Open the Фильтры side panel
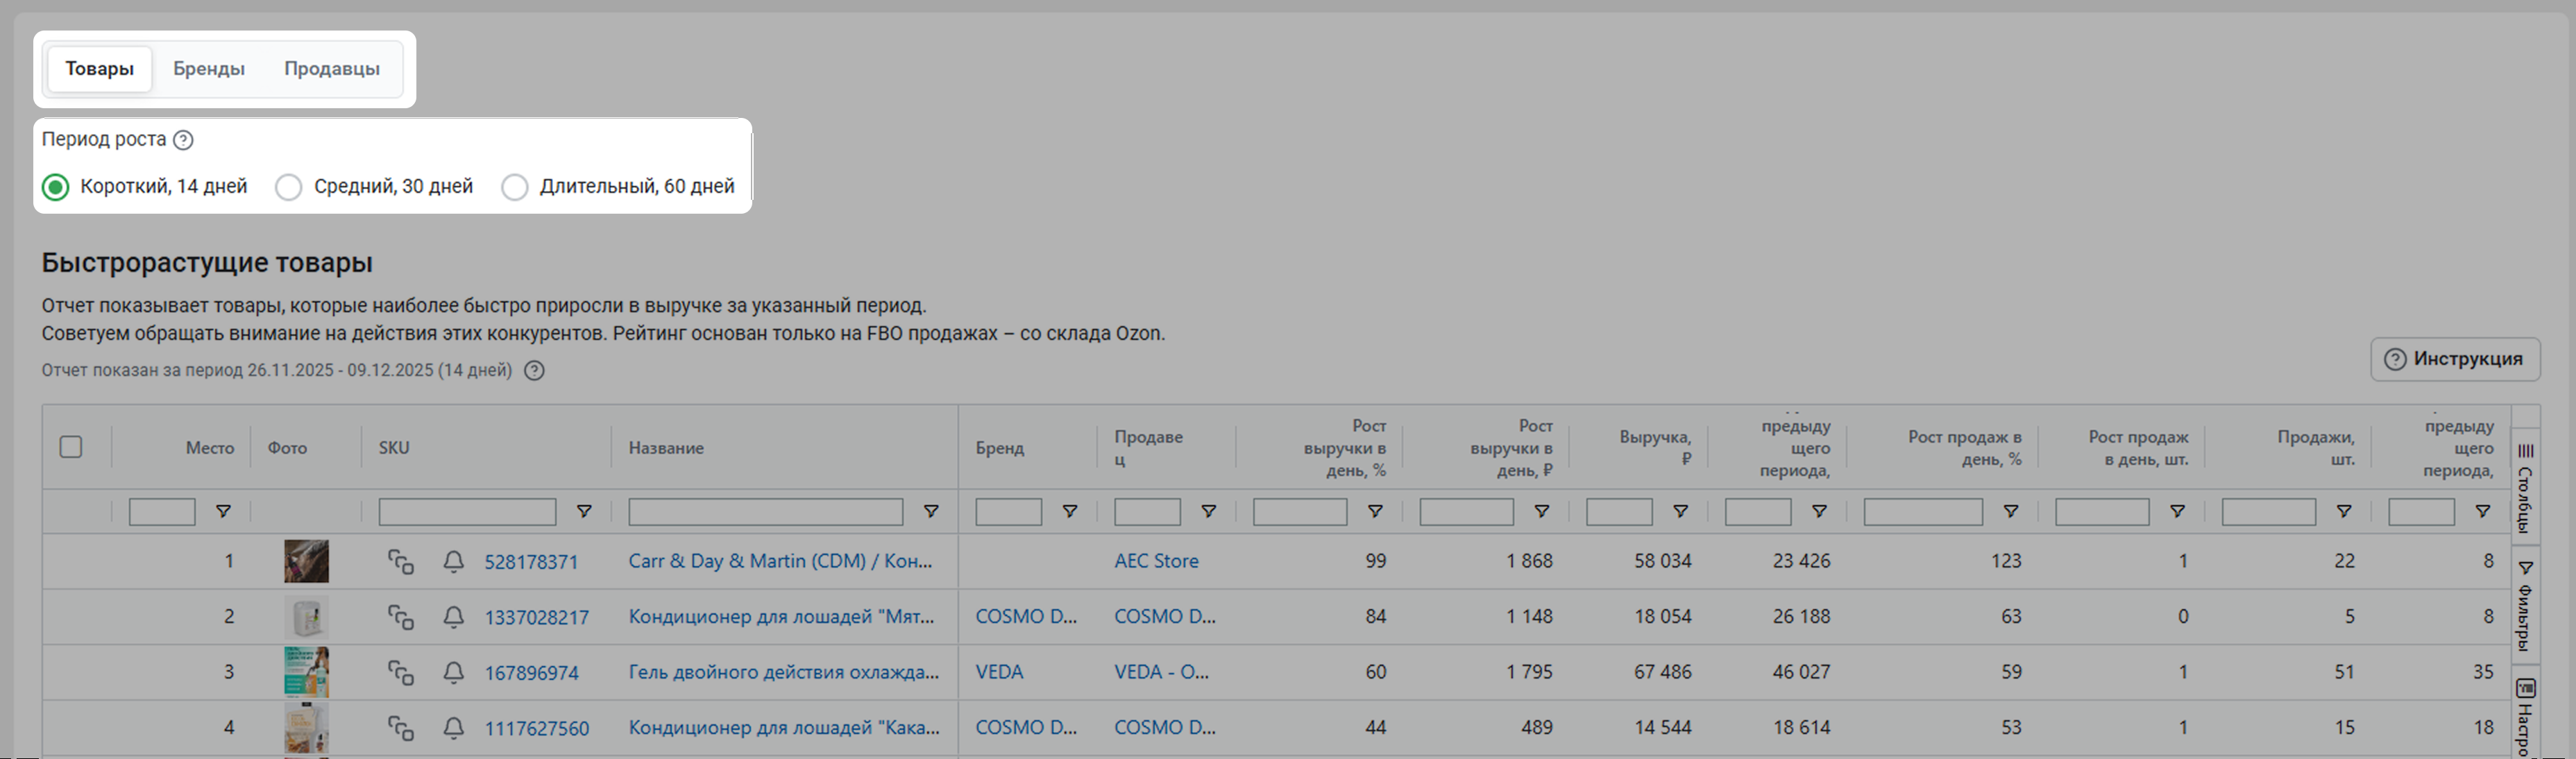Viewport: 2576px width, 759px height. pyautogui.click(x=2525, y=605)
